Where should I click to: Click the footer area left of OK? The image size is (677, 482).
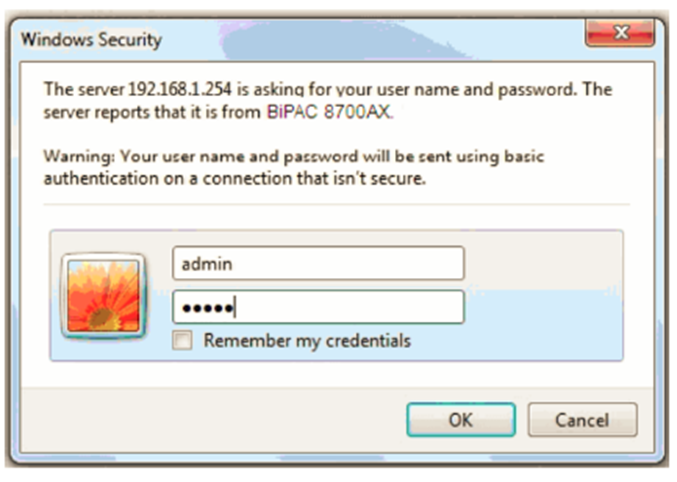[x=212, y=420]
